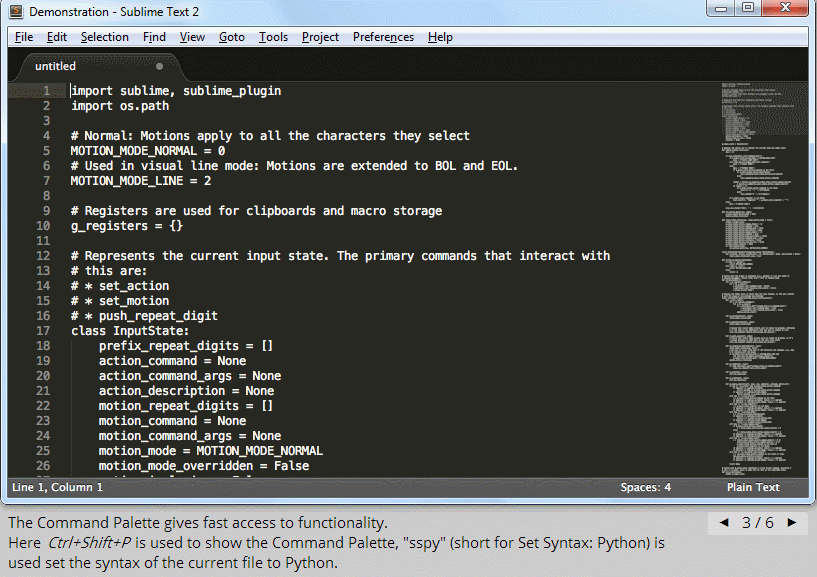Click 'motion_mode = MOTION_MODE_NORMAL' line

[x=211, y=451]
